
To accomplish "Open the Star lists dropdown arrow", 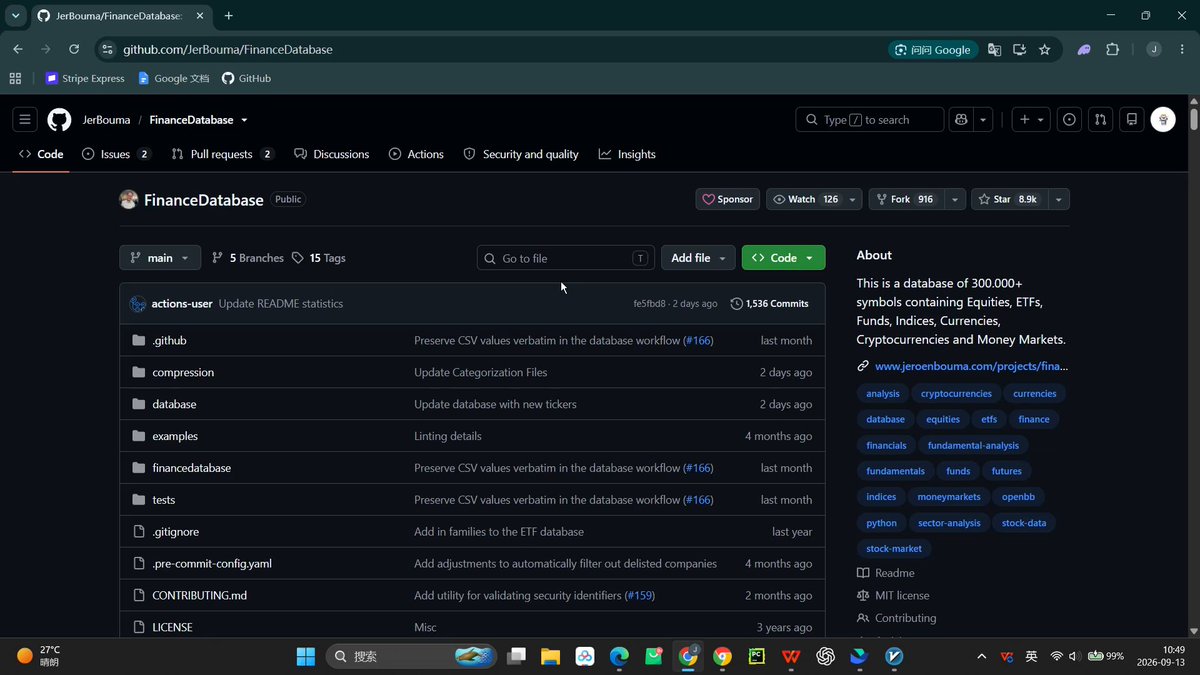I will tap(1059, 200).
